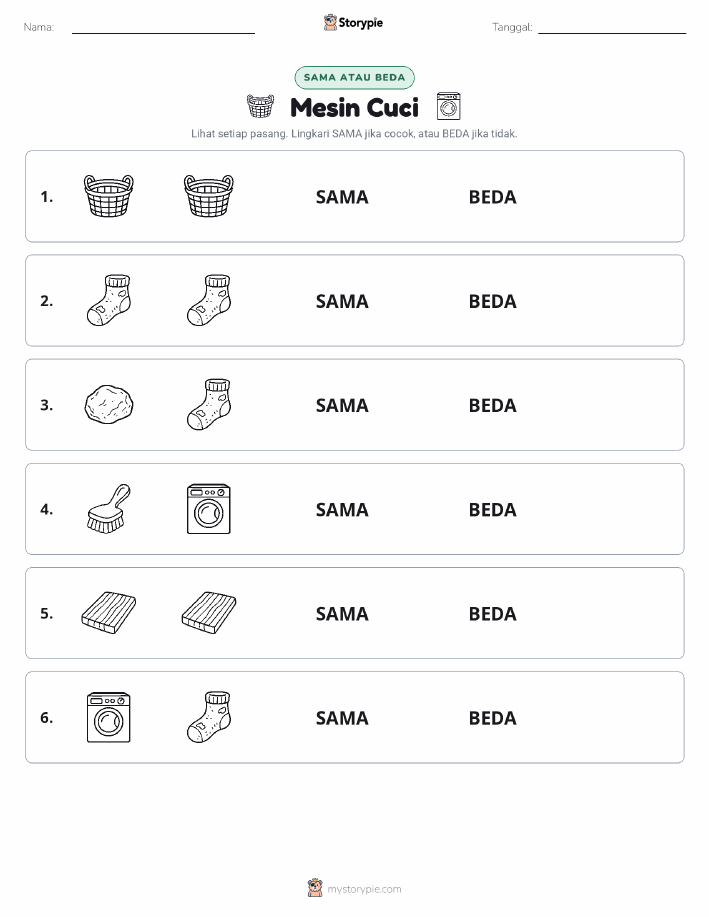Choose SAMA for row 5
Viewport: 709px width, 917px height.
(342, 613)
